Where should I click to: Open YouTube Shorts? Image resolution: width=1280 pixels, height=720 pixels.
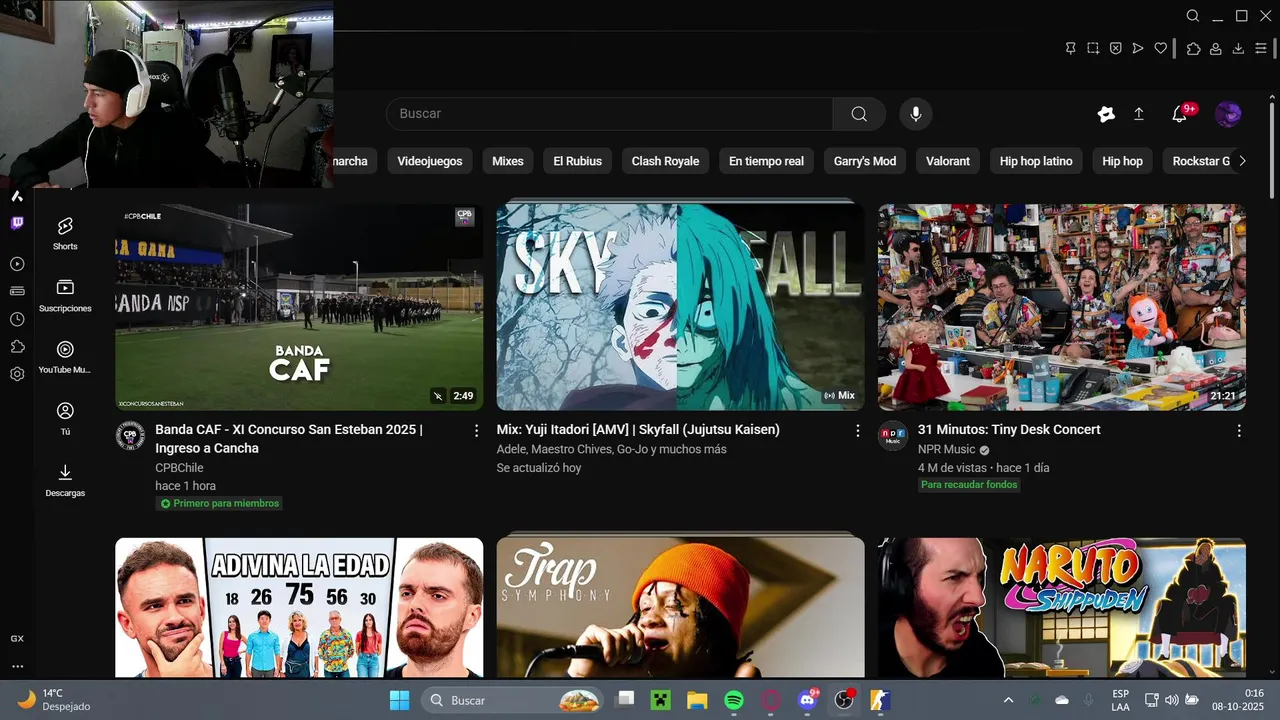click(65, 233)
